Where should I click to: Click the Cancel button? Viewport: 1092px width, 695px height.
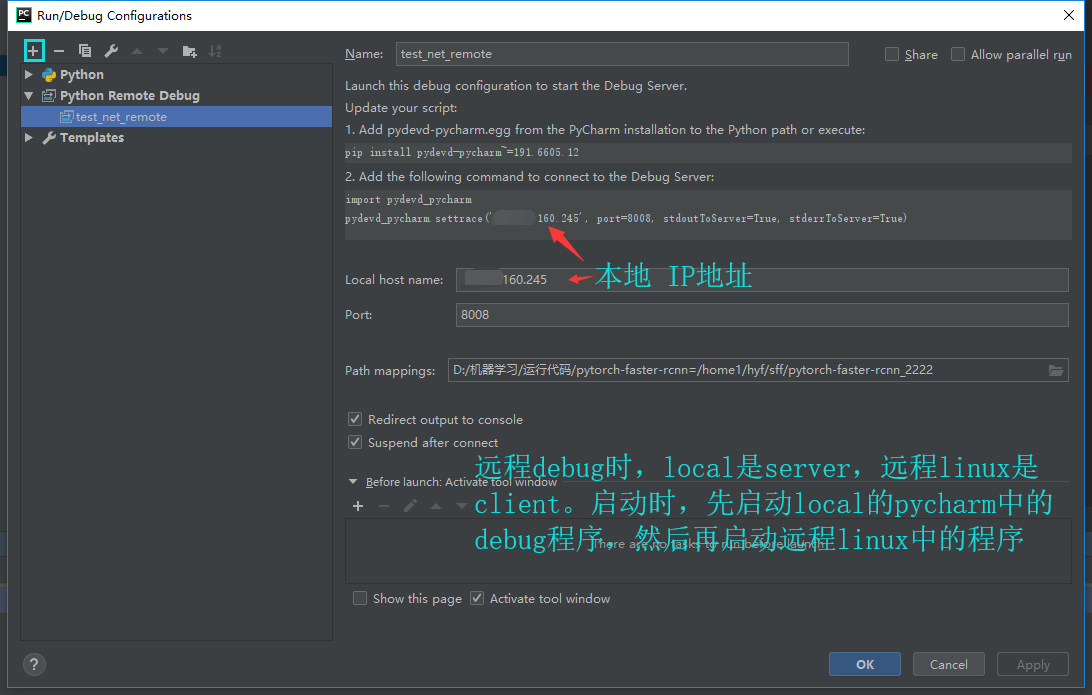[x=948, y=664]
